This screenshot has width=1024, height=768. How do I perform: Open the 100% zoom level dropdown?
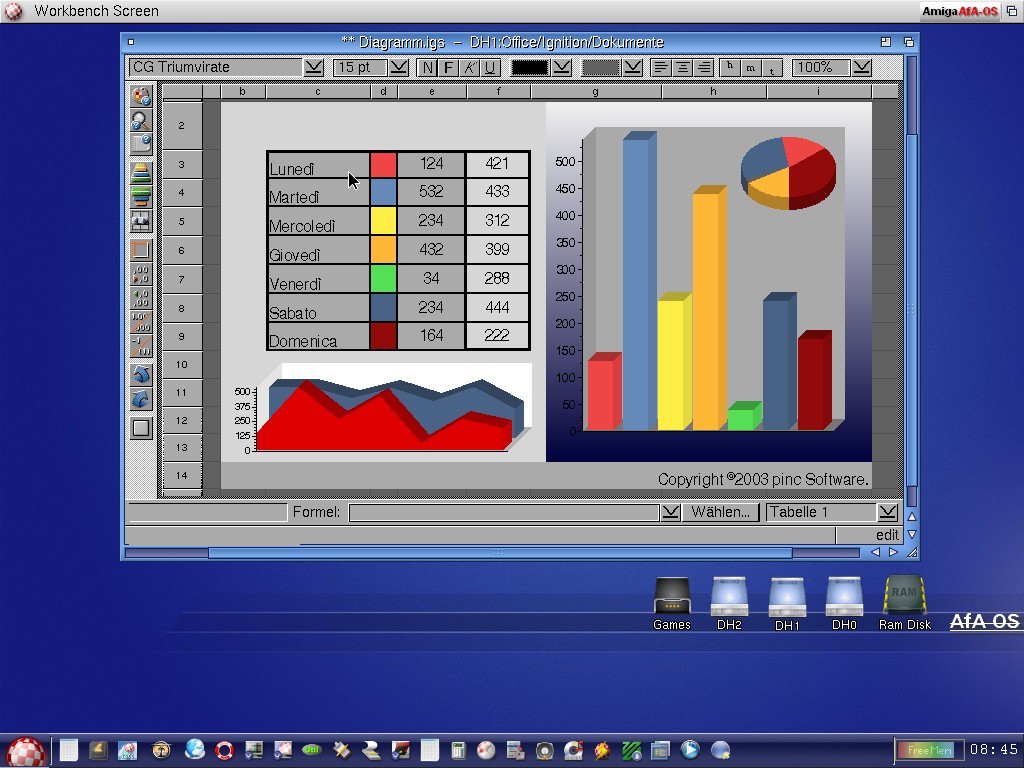click(x=861, y=67)
